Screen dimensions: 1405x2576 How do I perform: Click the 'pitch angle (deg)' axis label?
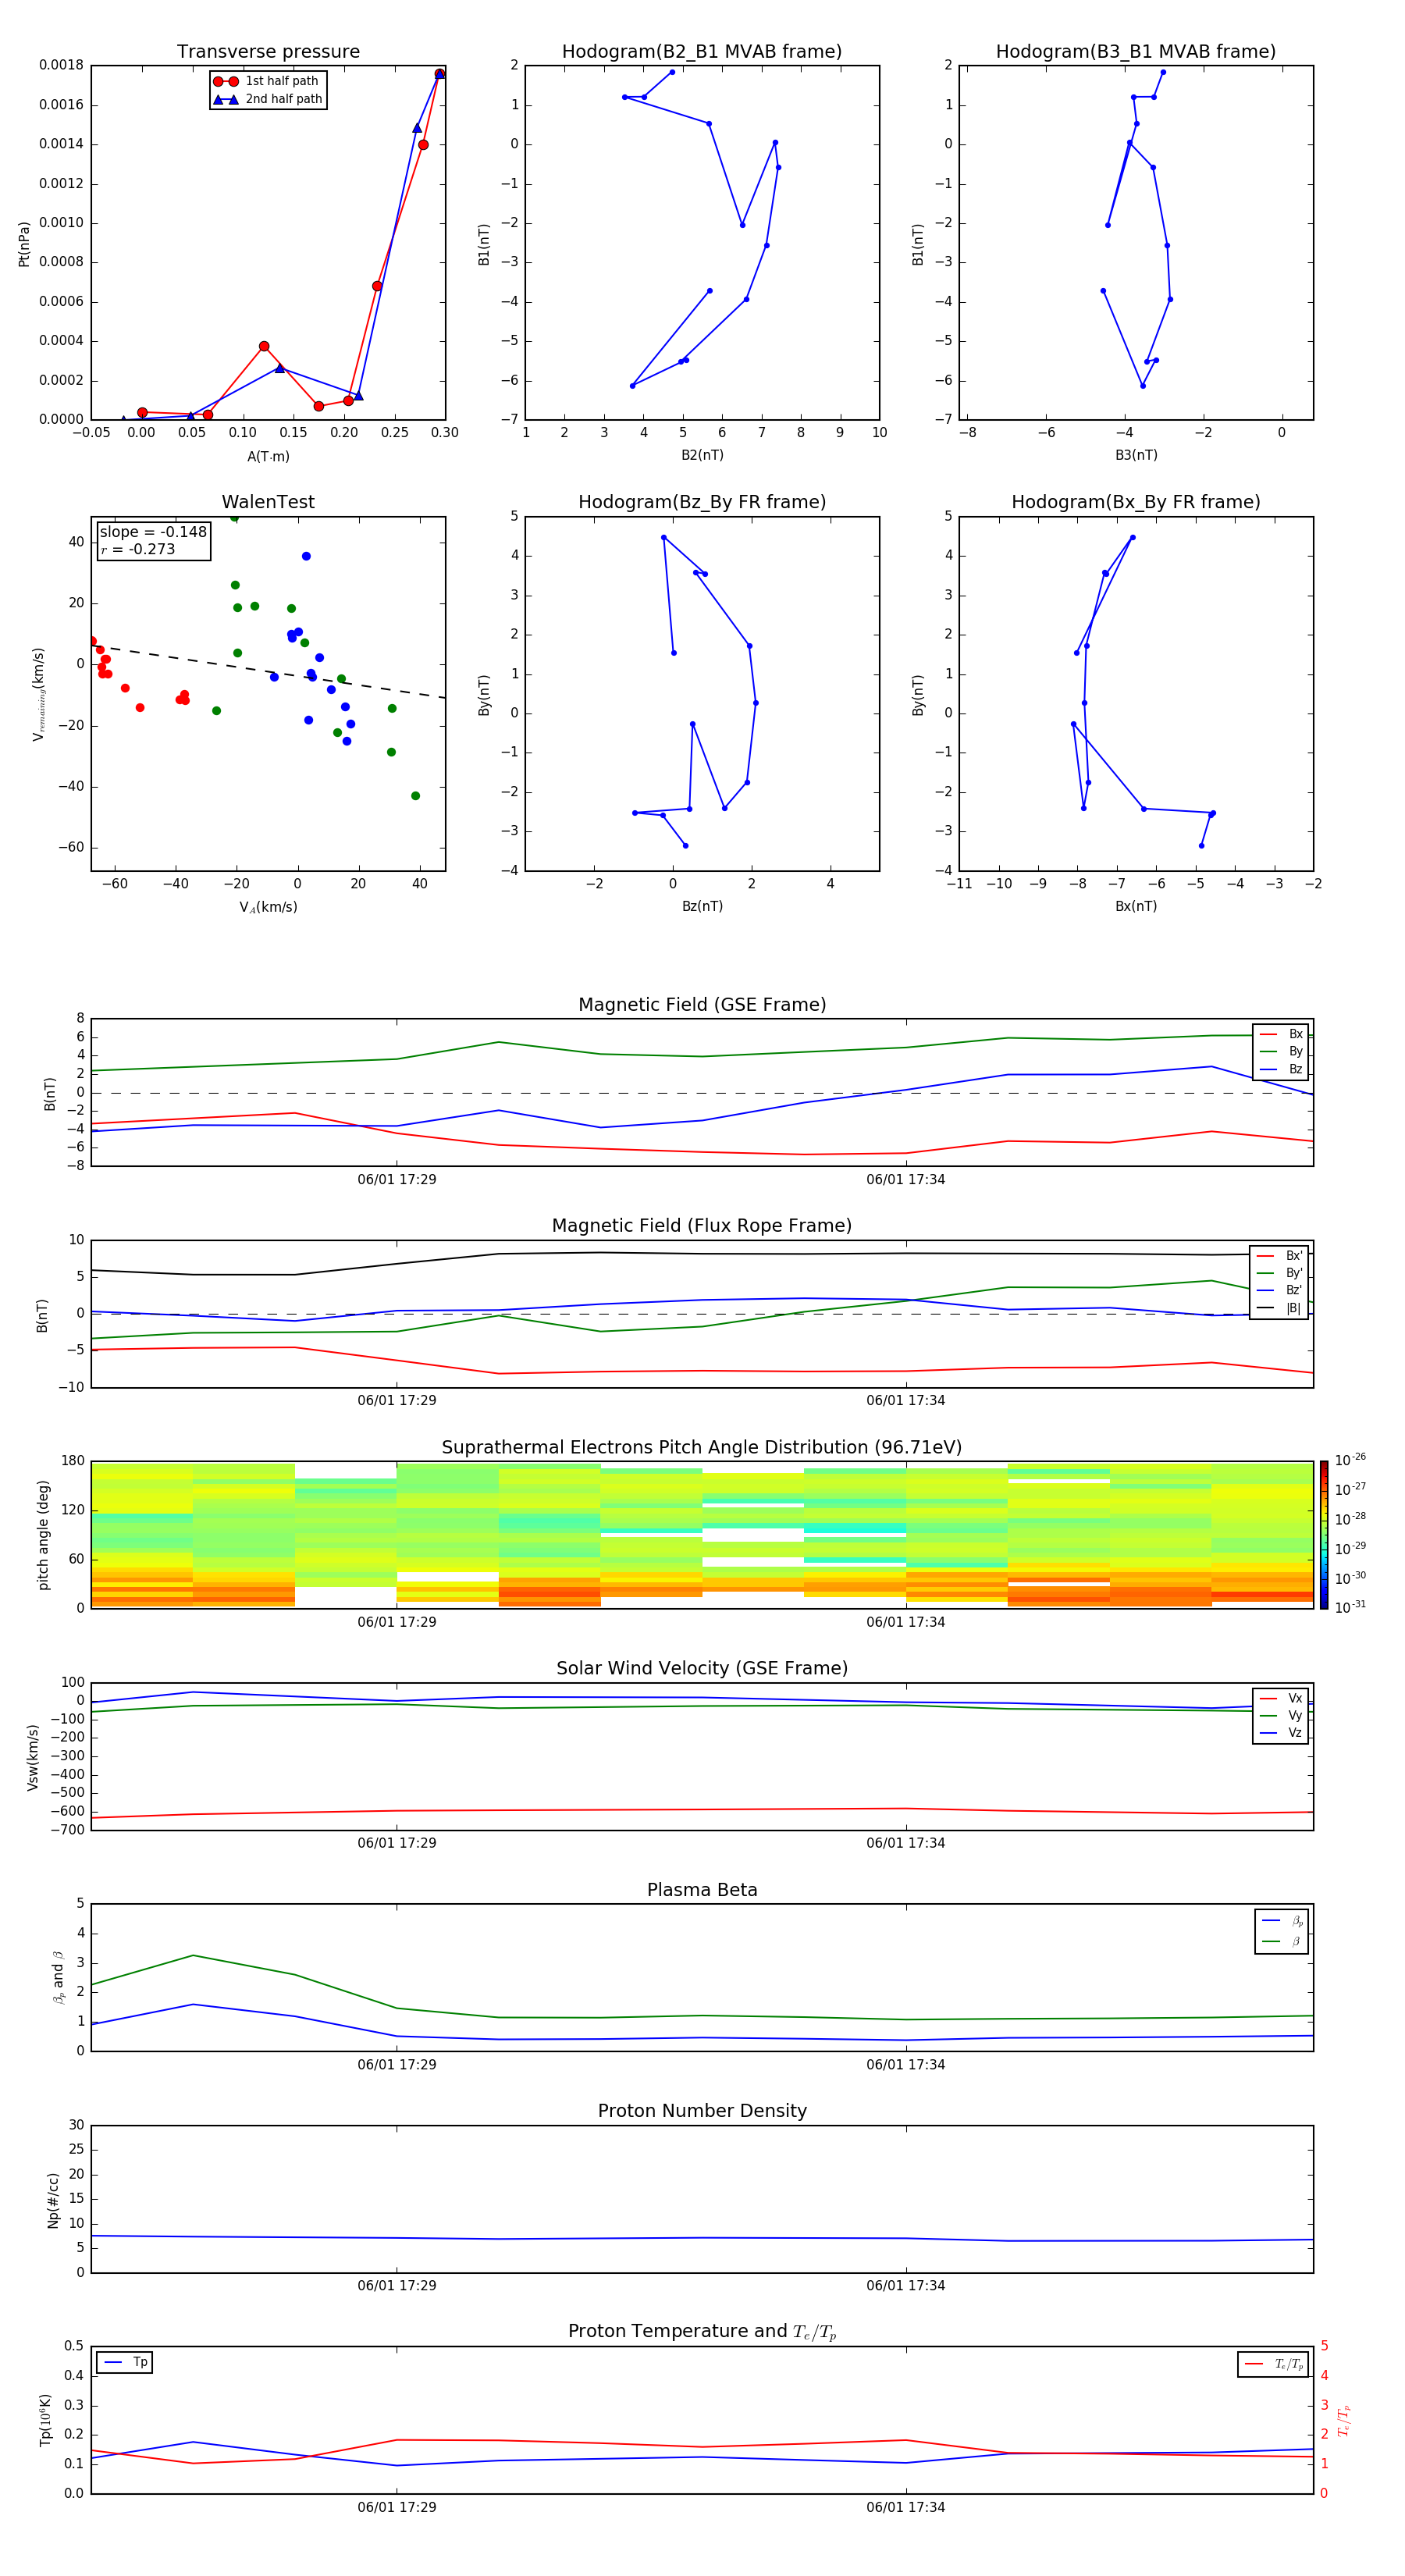pos(43,1535)
